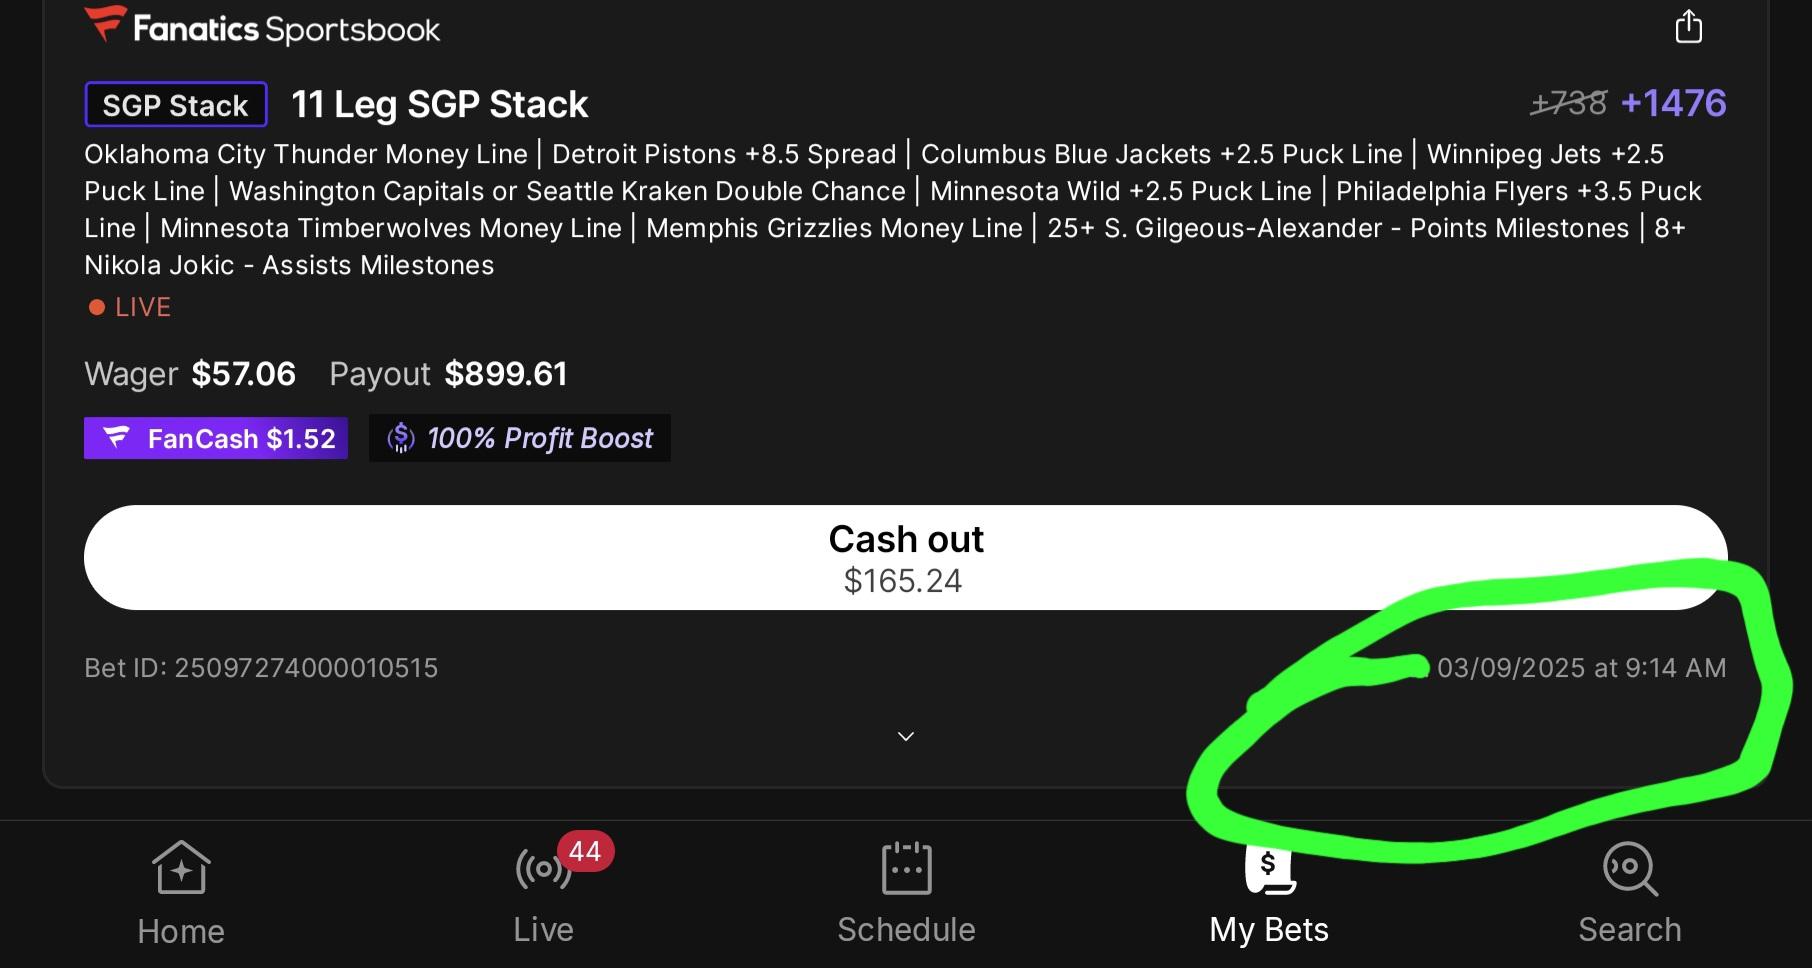Click the Fanatics Sportsbook logo

pos(262,27)
